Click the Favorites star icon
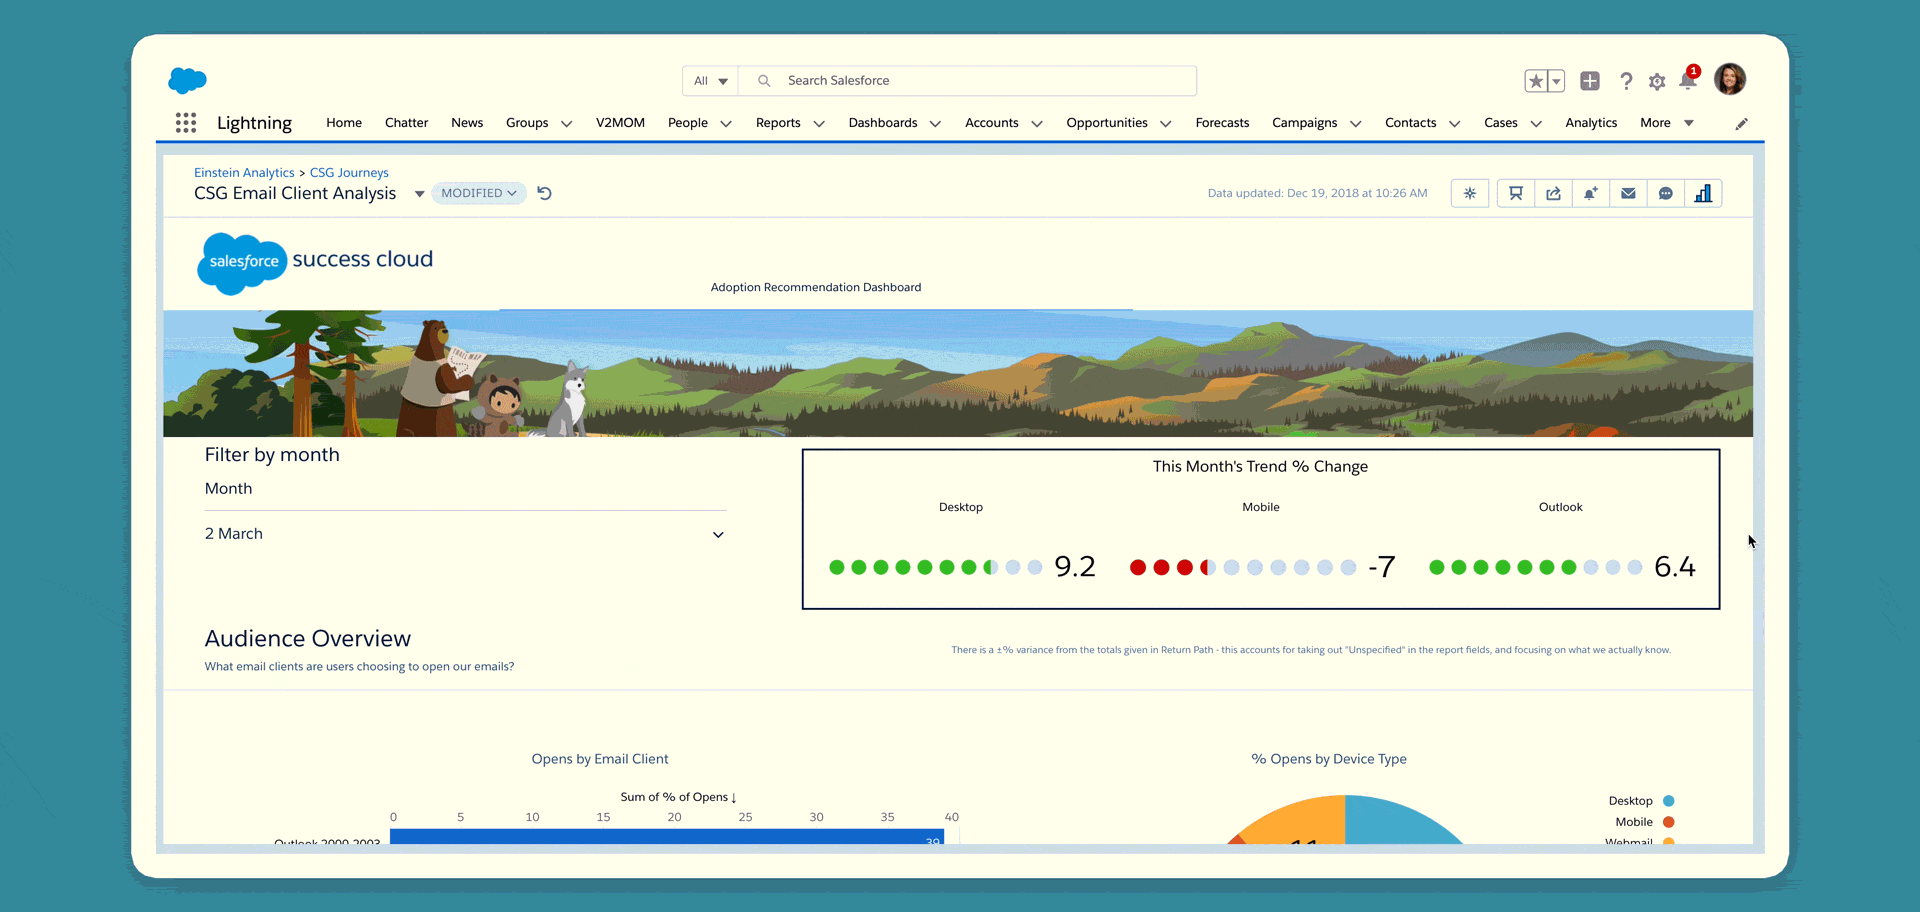Screen dimensions: 1920x912 1536,81
